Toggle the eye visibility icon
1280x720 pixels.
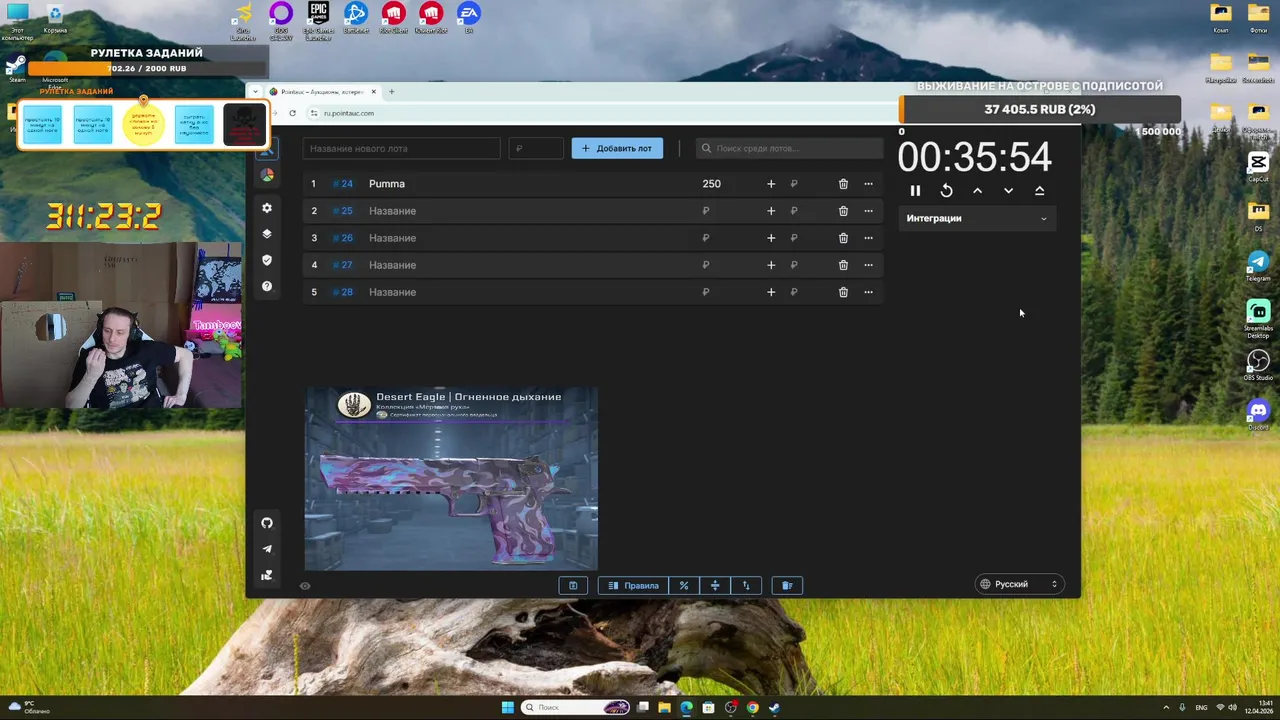click(x=305, y=586)
